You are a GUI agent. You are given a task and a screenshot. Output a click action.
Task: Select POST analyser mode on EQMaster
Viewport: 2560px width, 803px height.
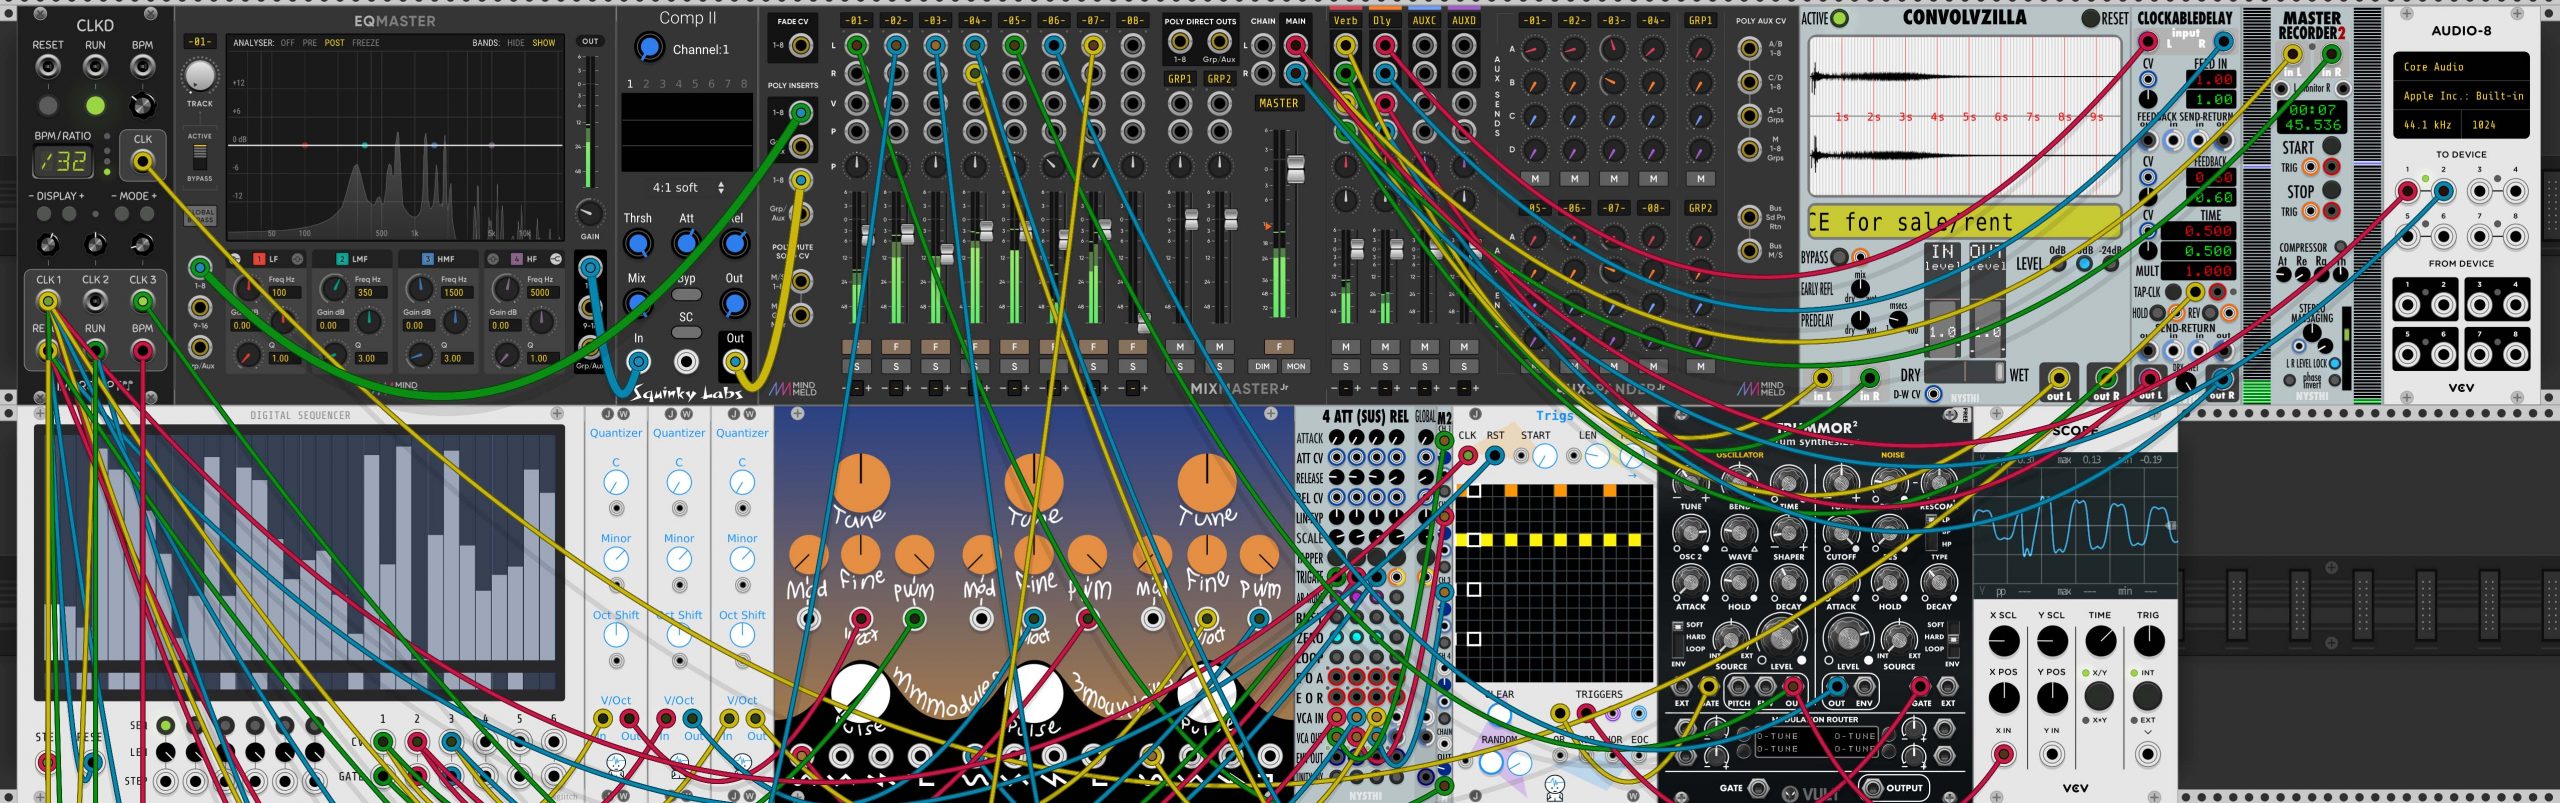[334, 43]
